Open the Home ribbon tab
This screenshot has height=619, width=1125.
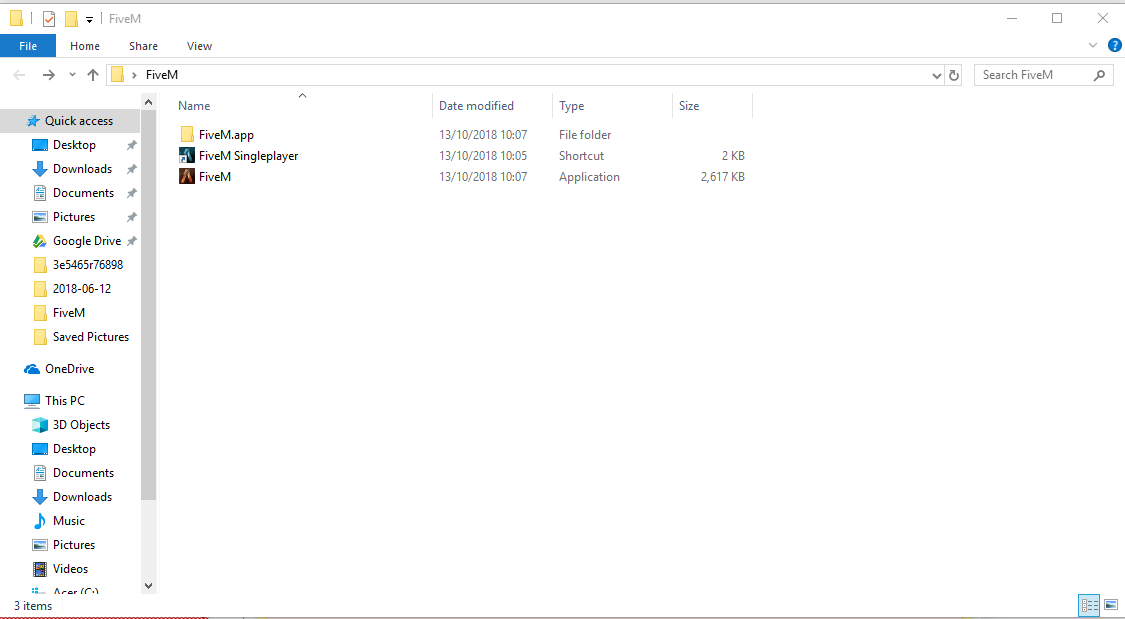coord(85,46)
